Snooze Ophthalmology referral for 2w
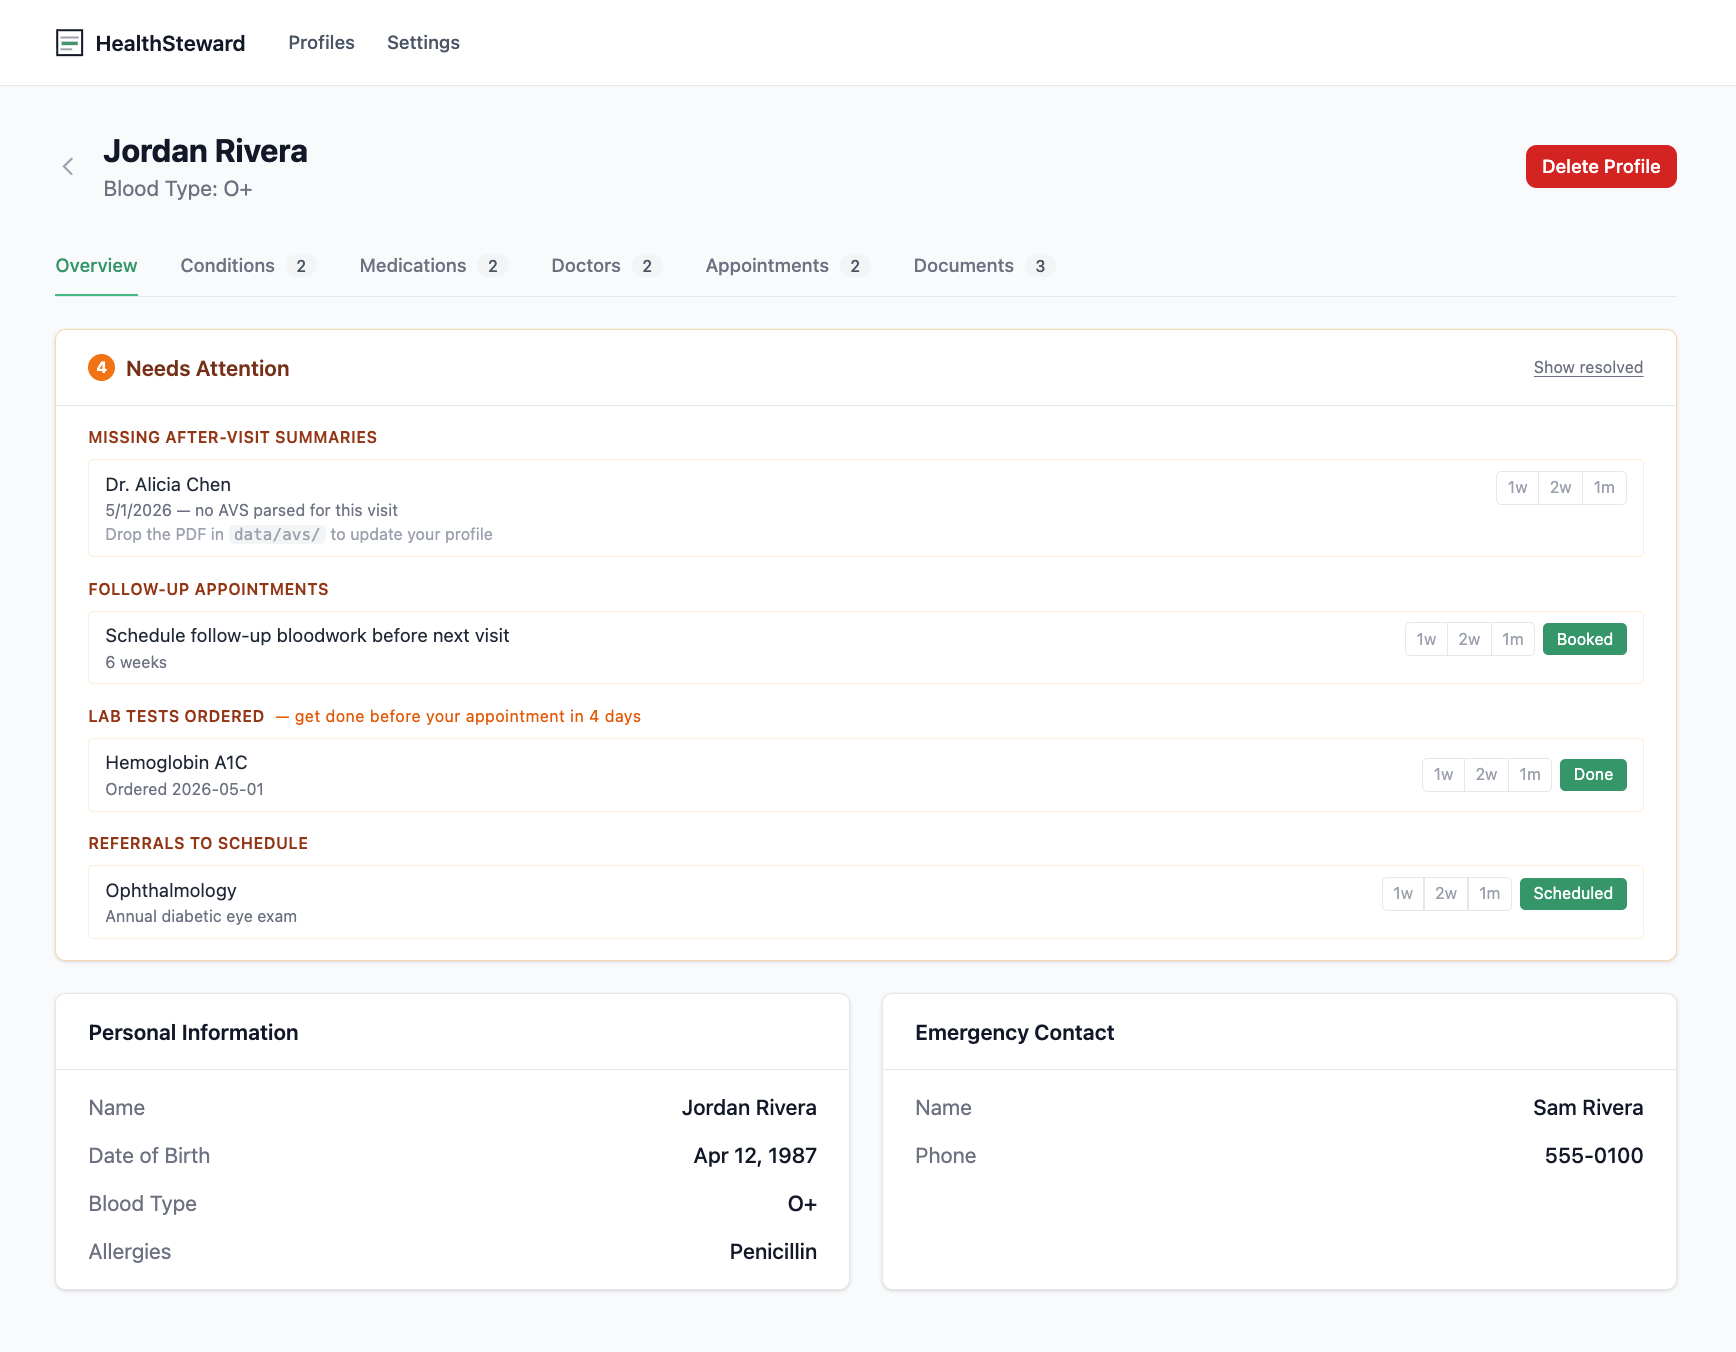This screenshot has height=1352, width=1736. pyautogui.click(x=1446, y=894)
